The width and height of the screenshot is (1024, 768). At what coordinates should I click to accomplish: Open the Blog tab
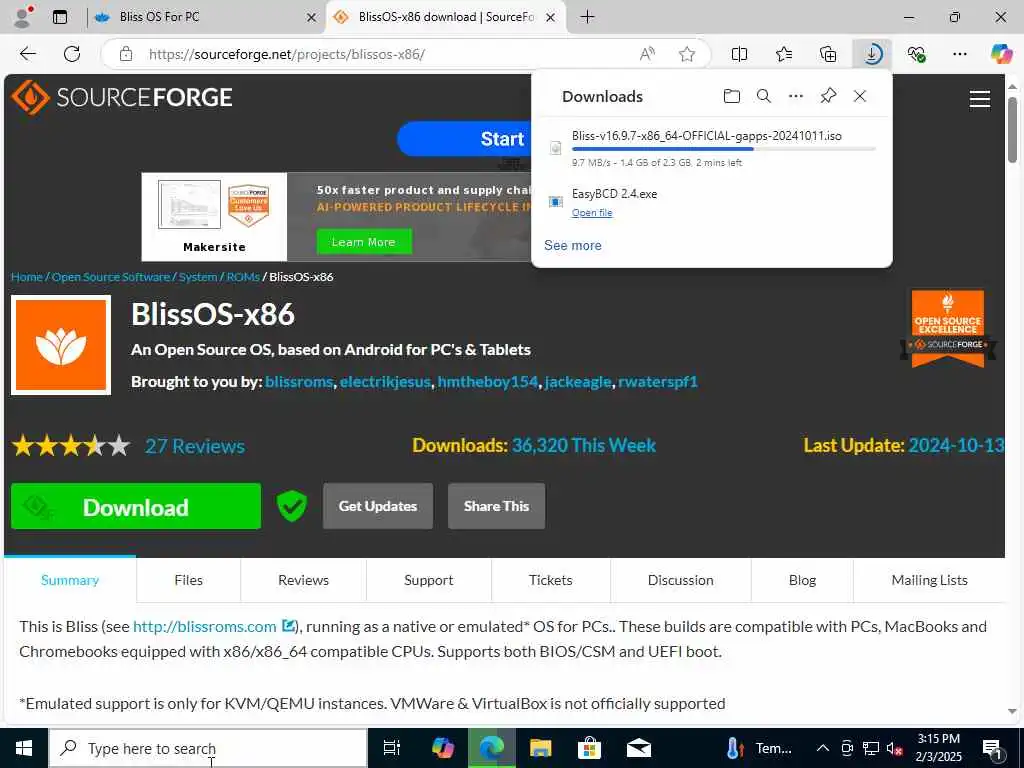[802, 580]
